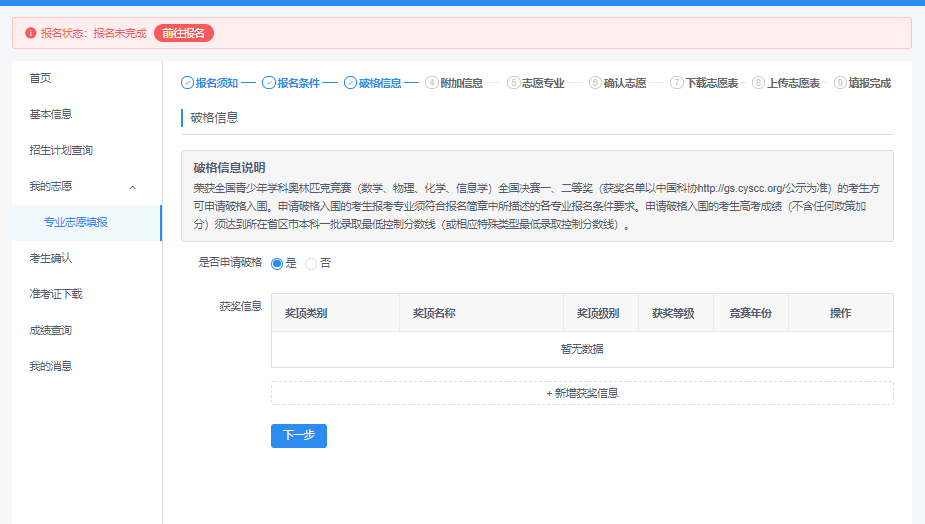Image resolution: width=925 pixels, height=524 pixels.
Task: Click step 6 circle icon 确认志愿
Action: 595,83
